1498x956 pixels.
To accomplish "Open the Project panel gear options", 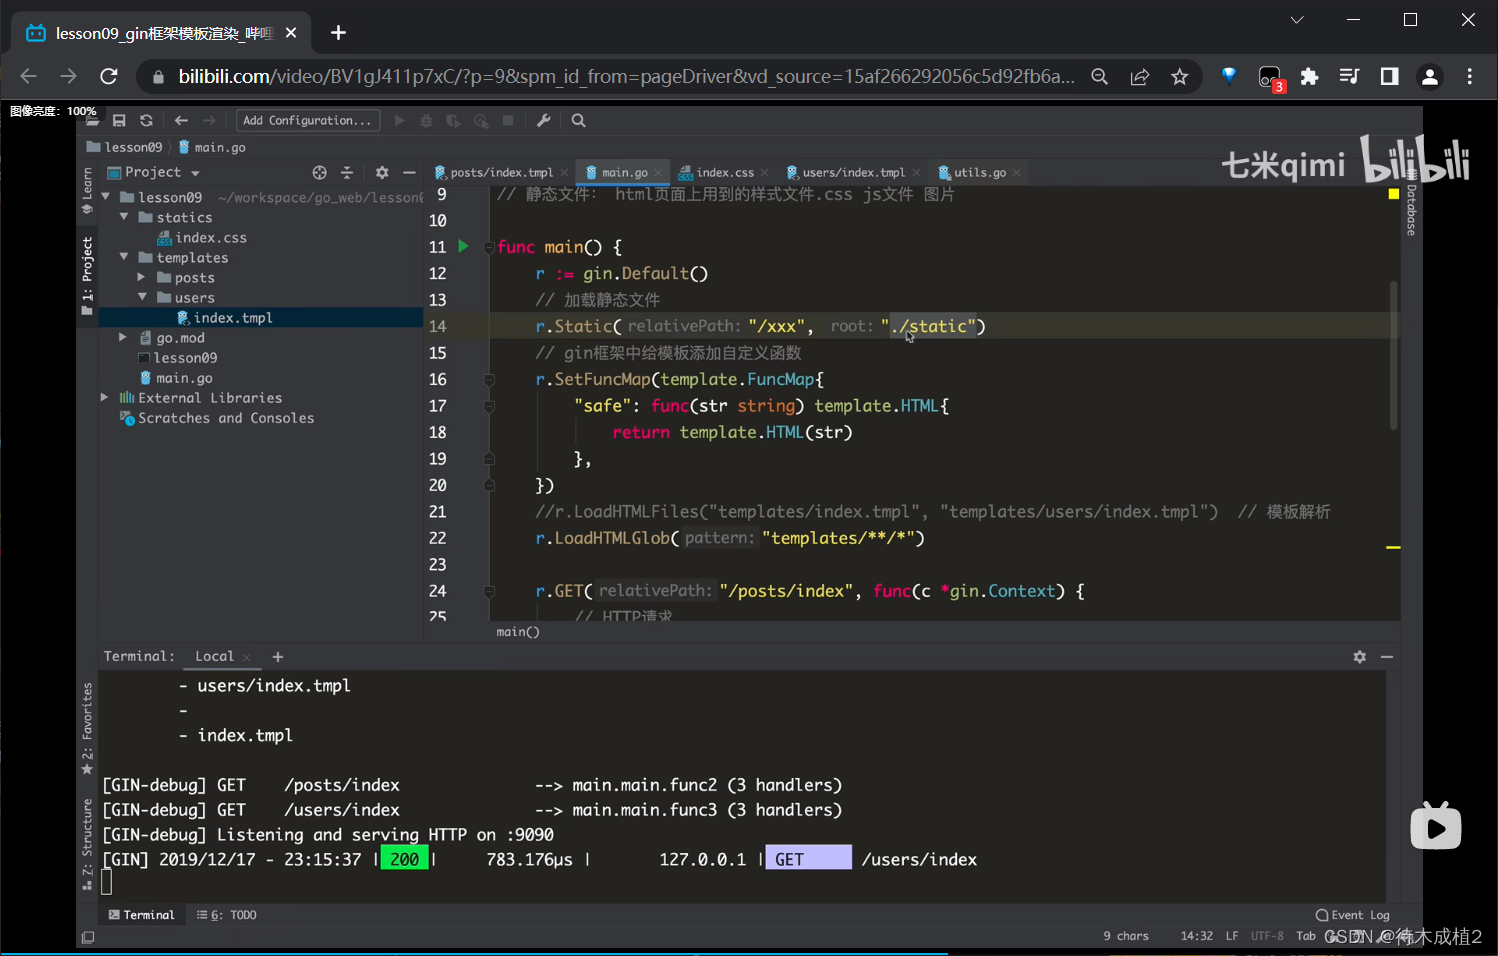I will [x=381, y=173].
